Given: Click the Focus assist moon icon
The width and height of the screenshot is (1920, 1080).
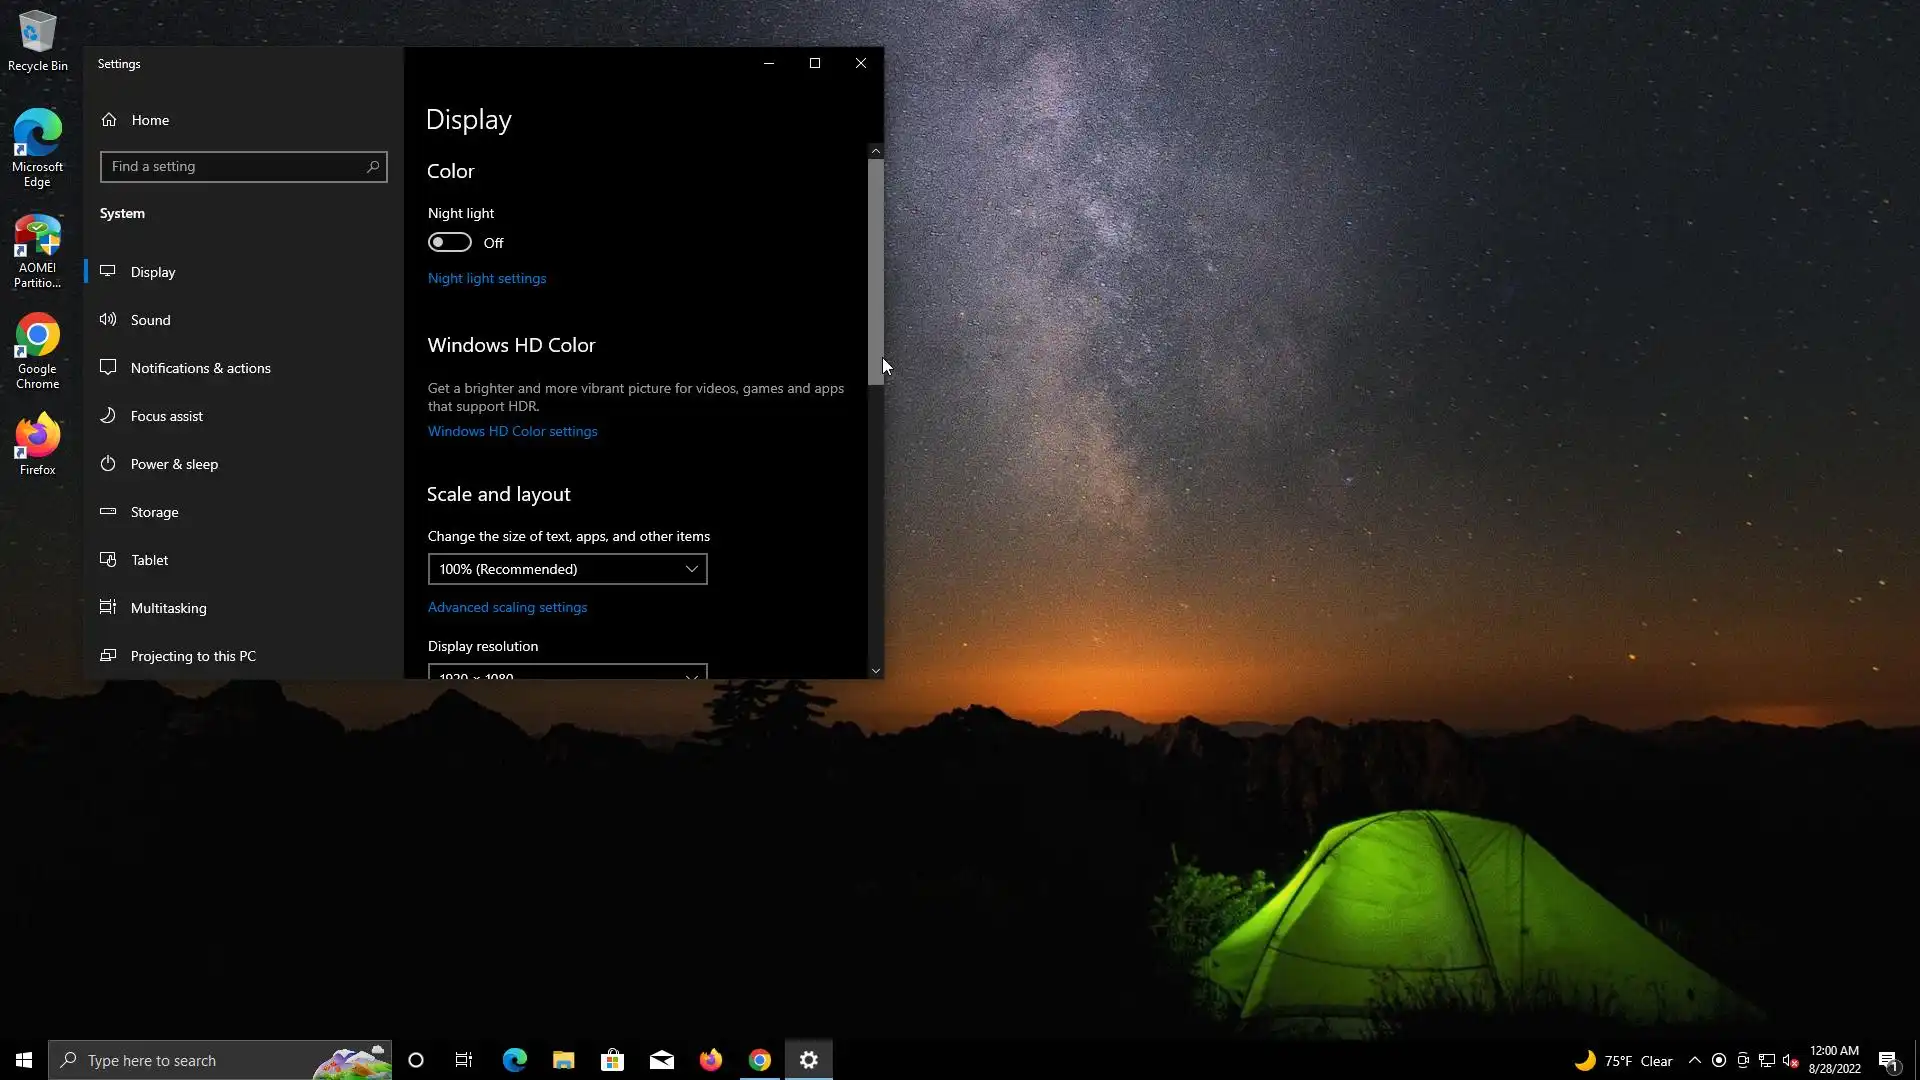Looking at the screenshot, I should pos(108,416).
